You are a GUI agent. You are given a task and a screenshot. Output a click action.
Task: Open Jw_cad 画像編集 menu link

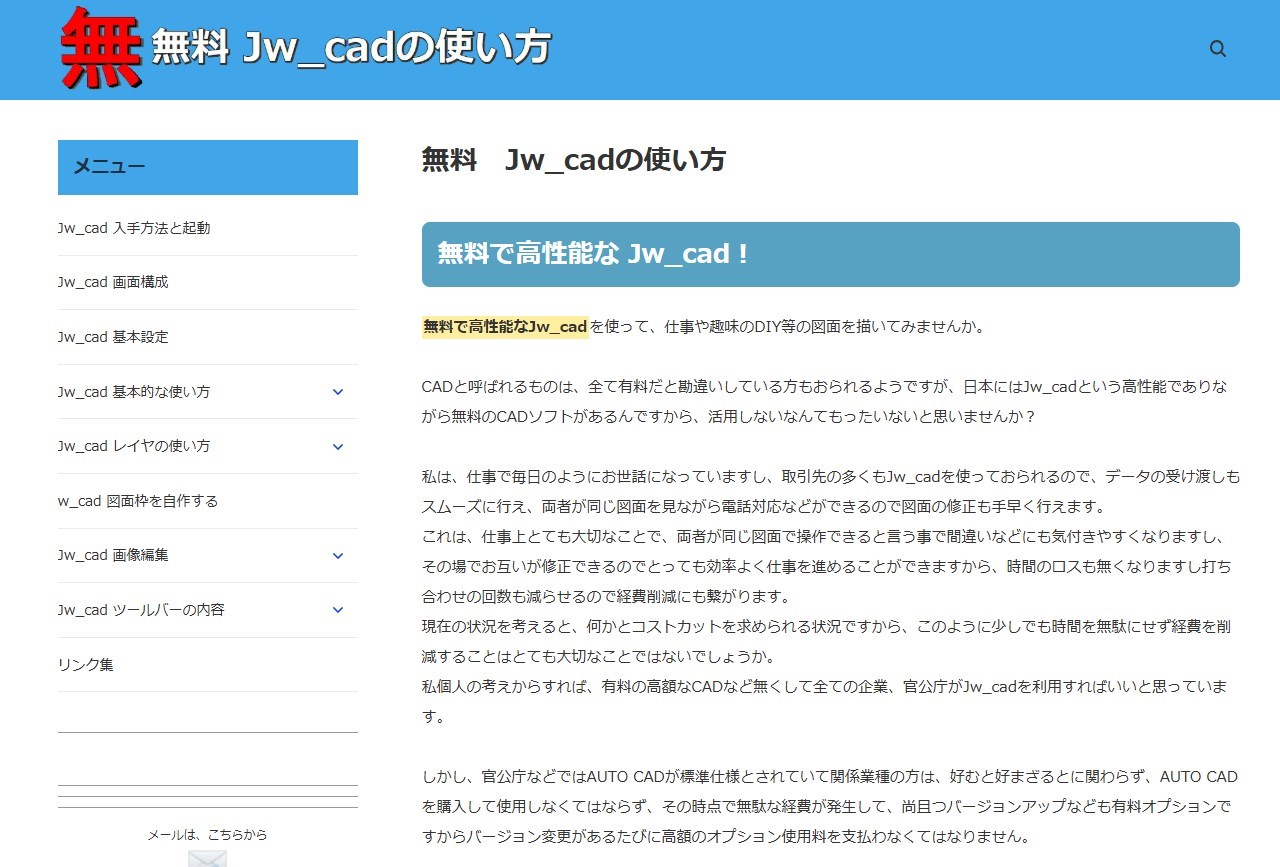click(113, 555)
